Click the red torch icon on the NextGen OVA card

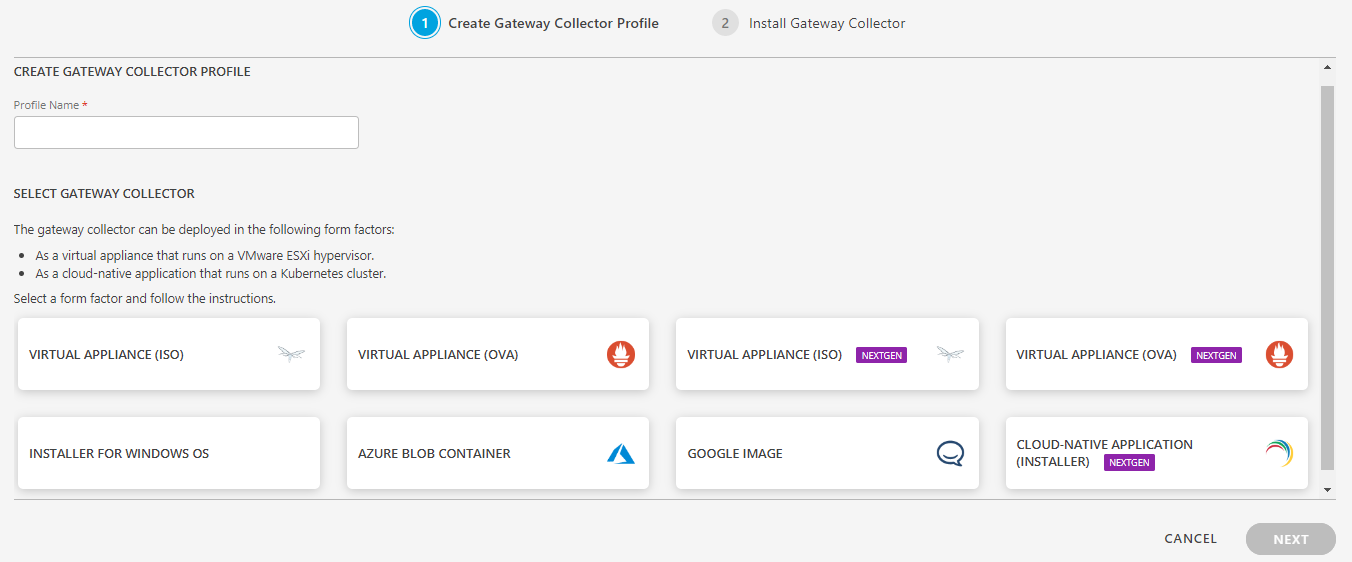(1280, 354)
